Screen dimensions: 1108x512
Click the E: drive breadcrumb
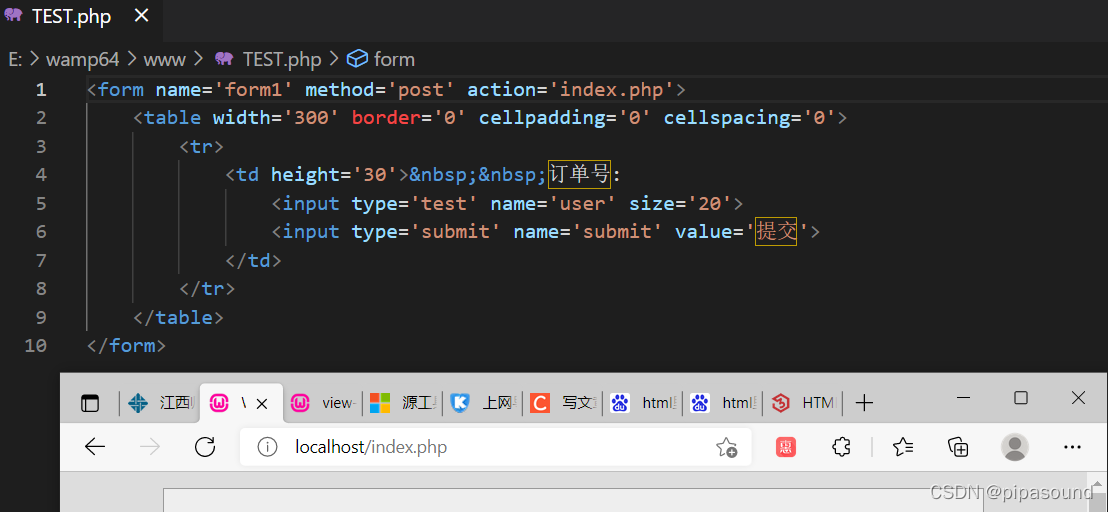[x=16, y=59]
